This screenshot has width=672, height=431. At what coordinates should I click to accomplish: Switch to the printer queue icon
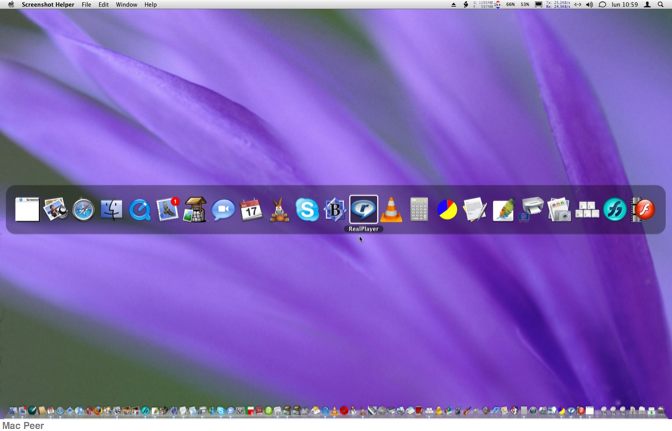531,210
